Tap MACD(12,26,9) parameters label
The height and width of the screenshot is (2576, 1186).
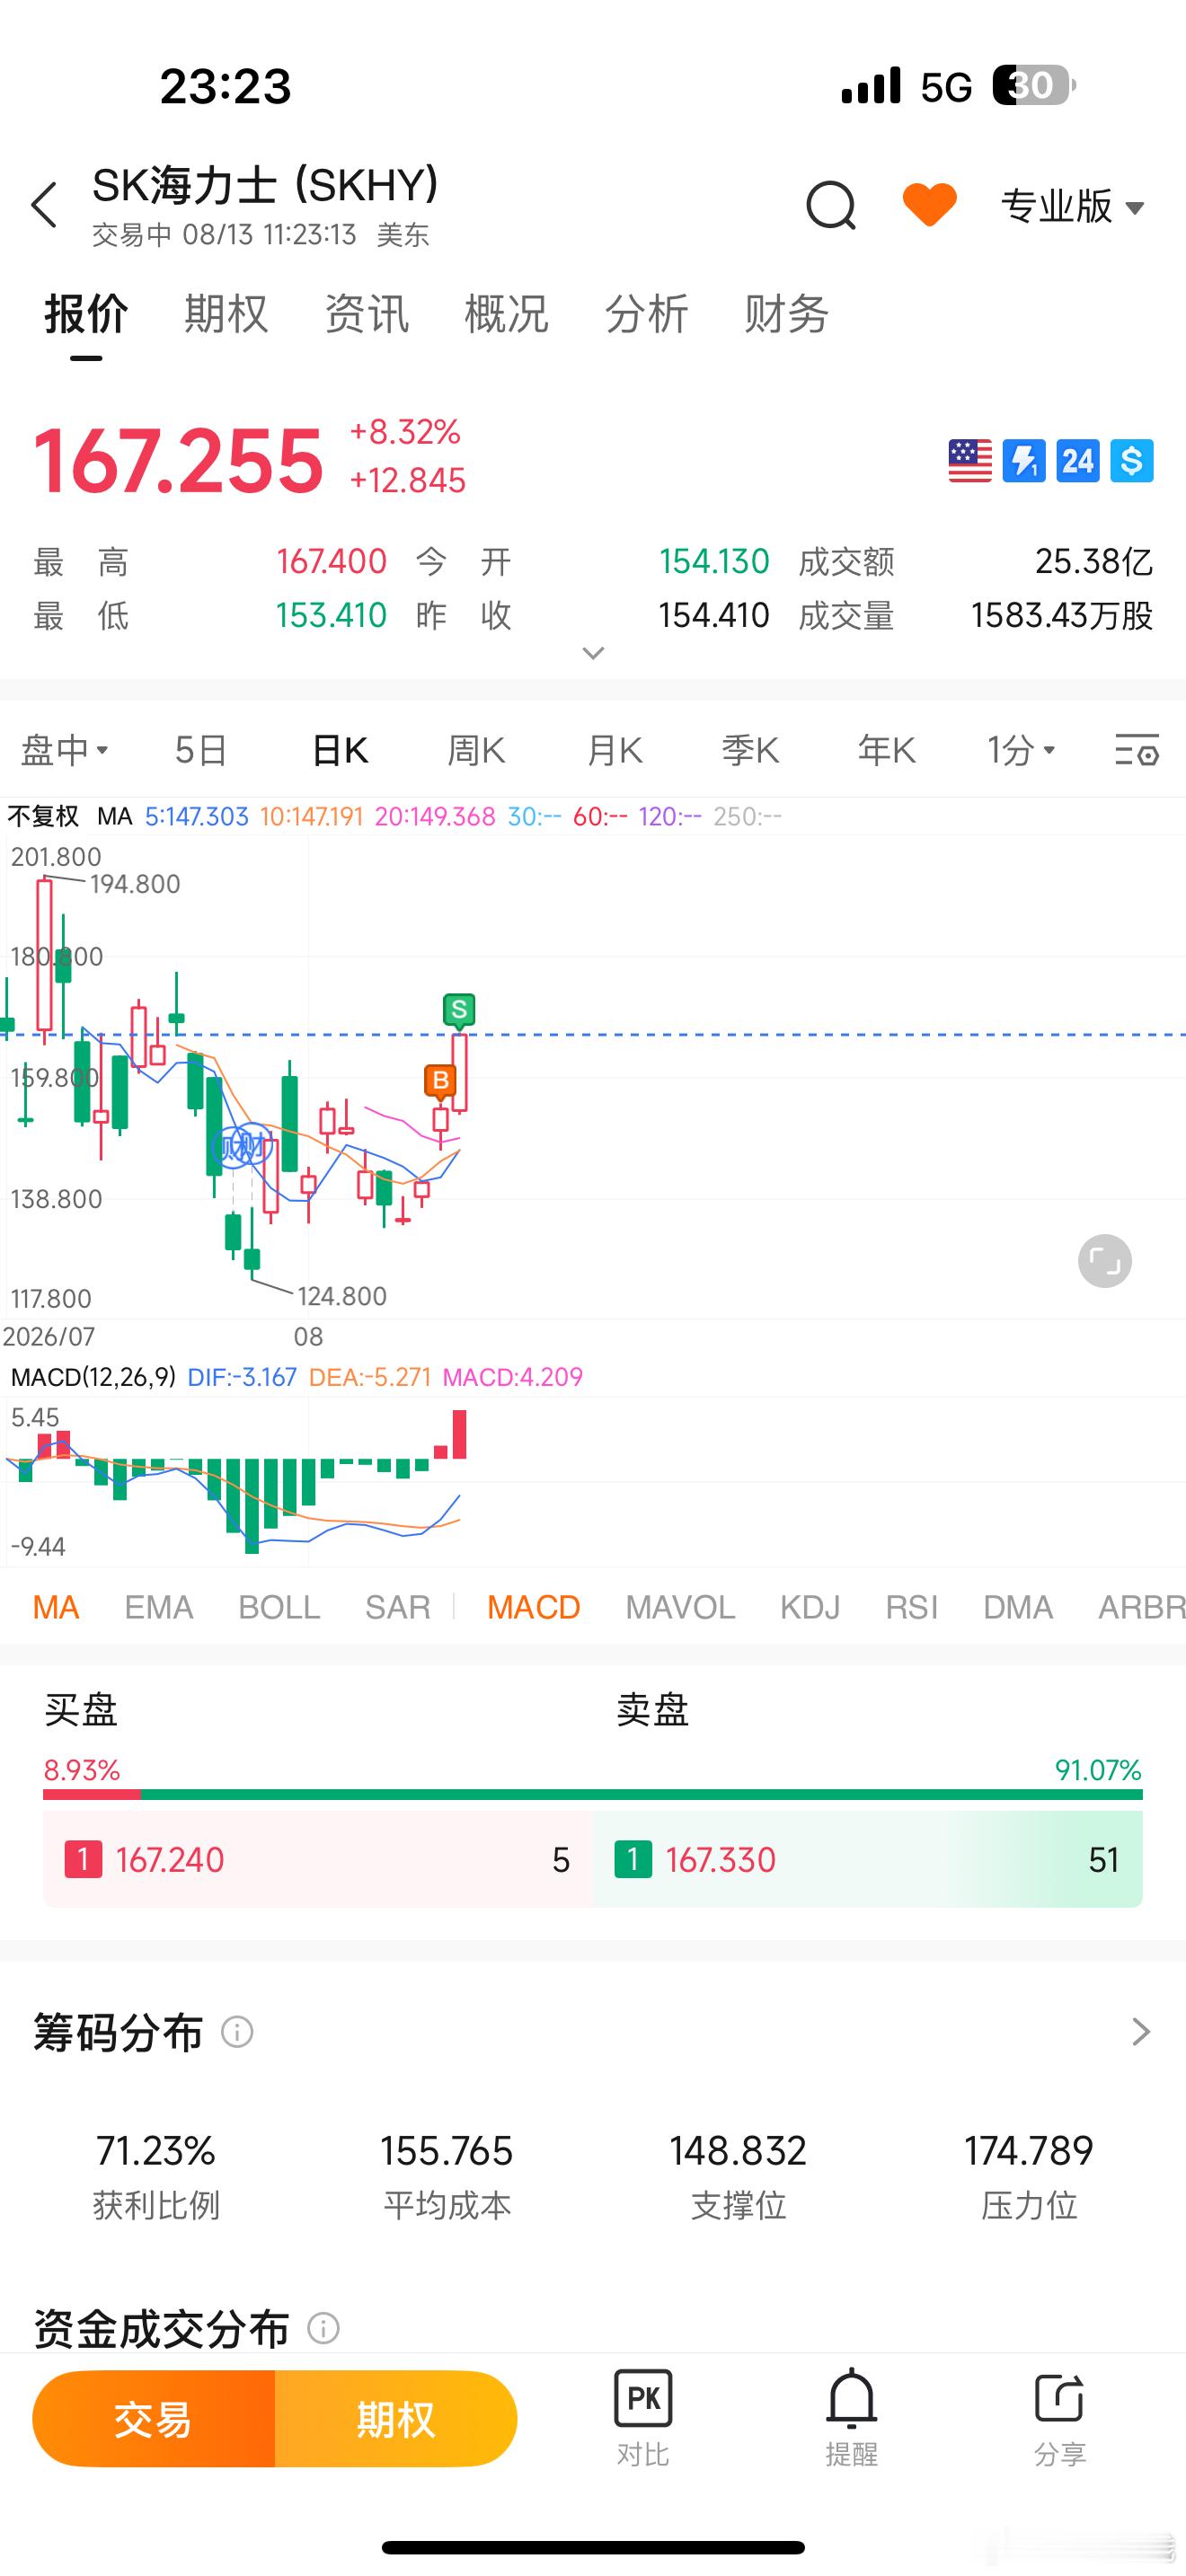pos(93,1377)
